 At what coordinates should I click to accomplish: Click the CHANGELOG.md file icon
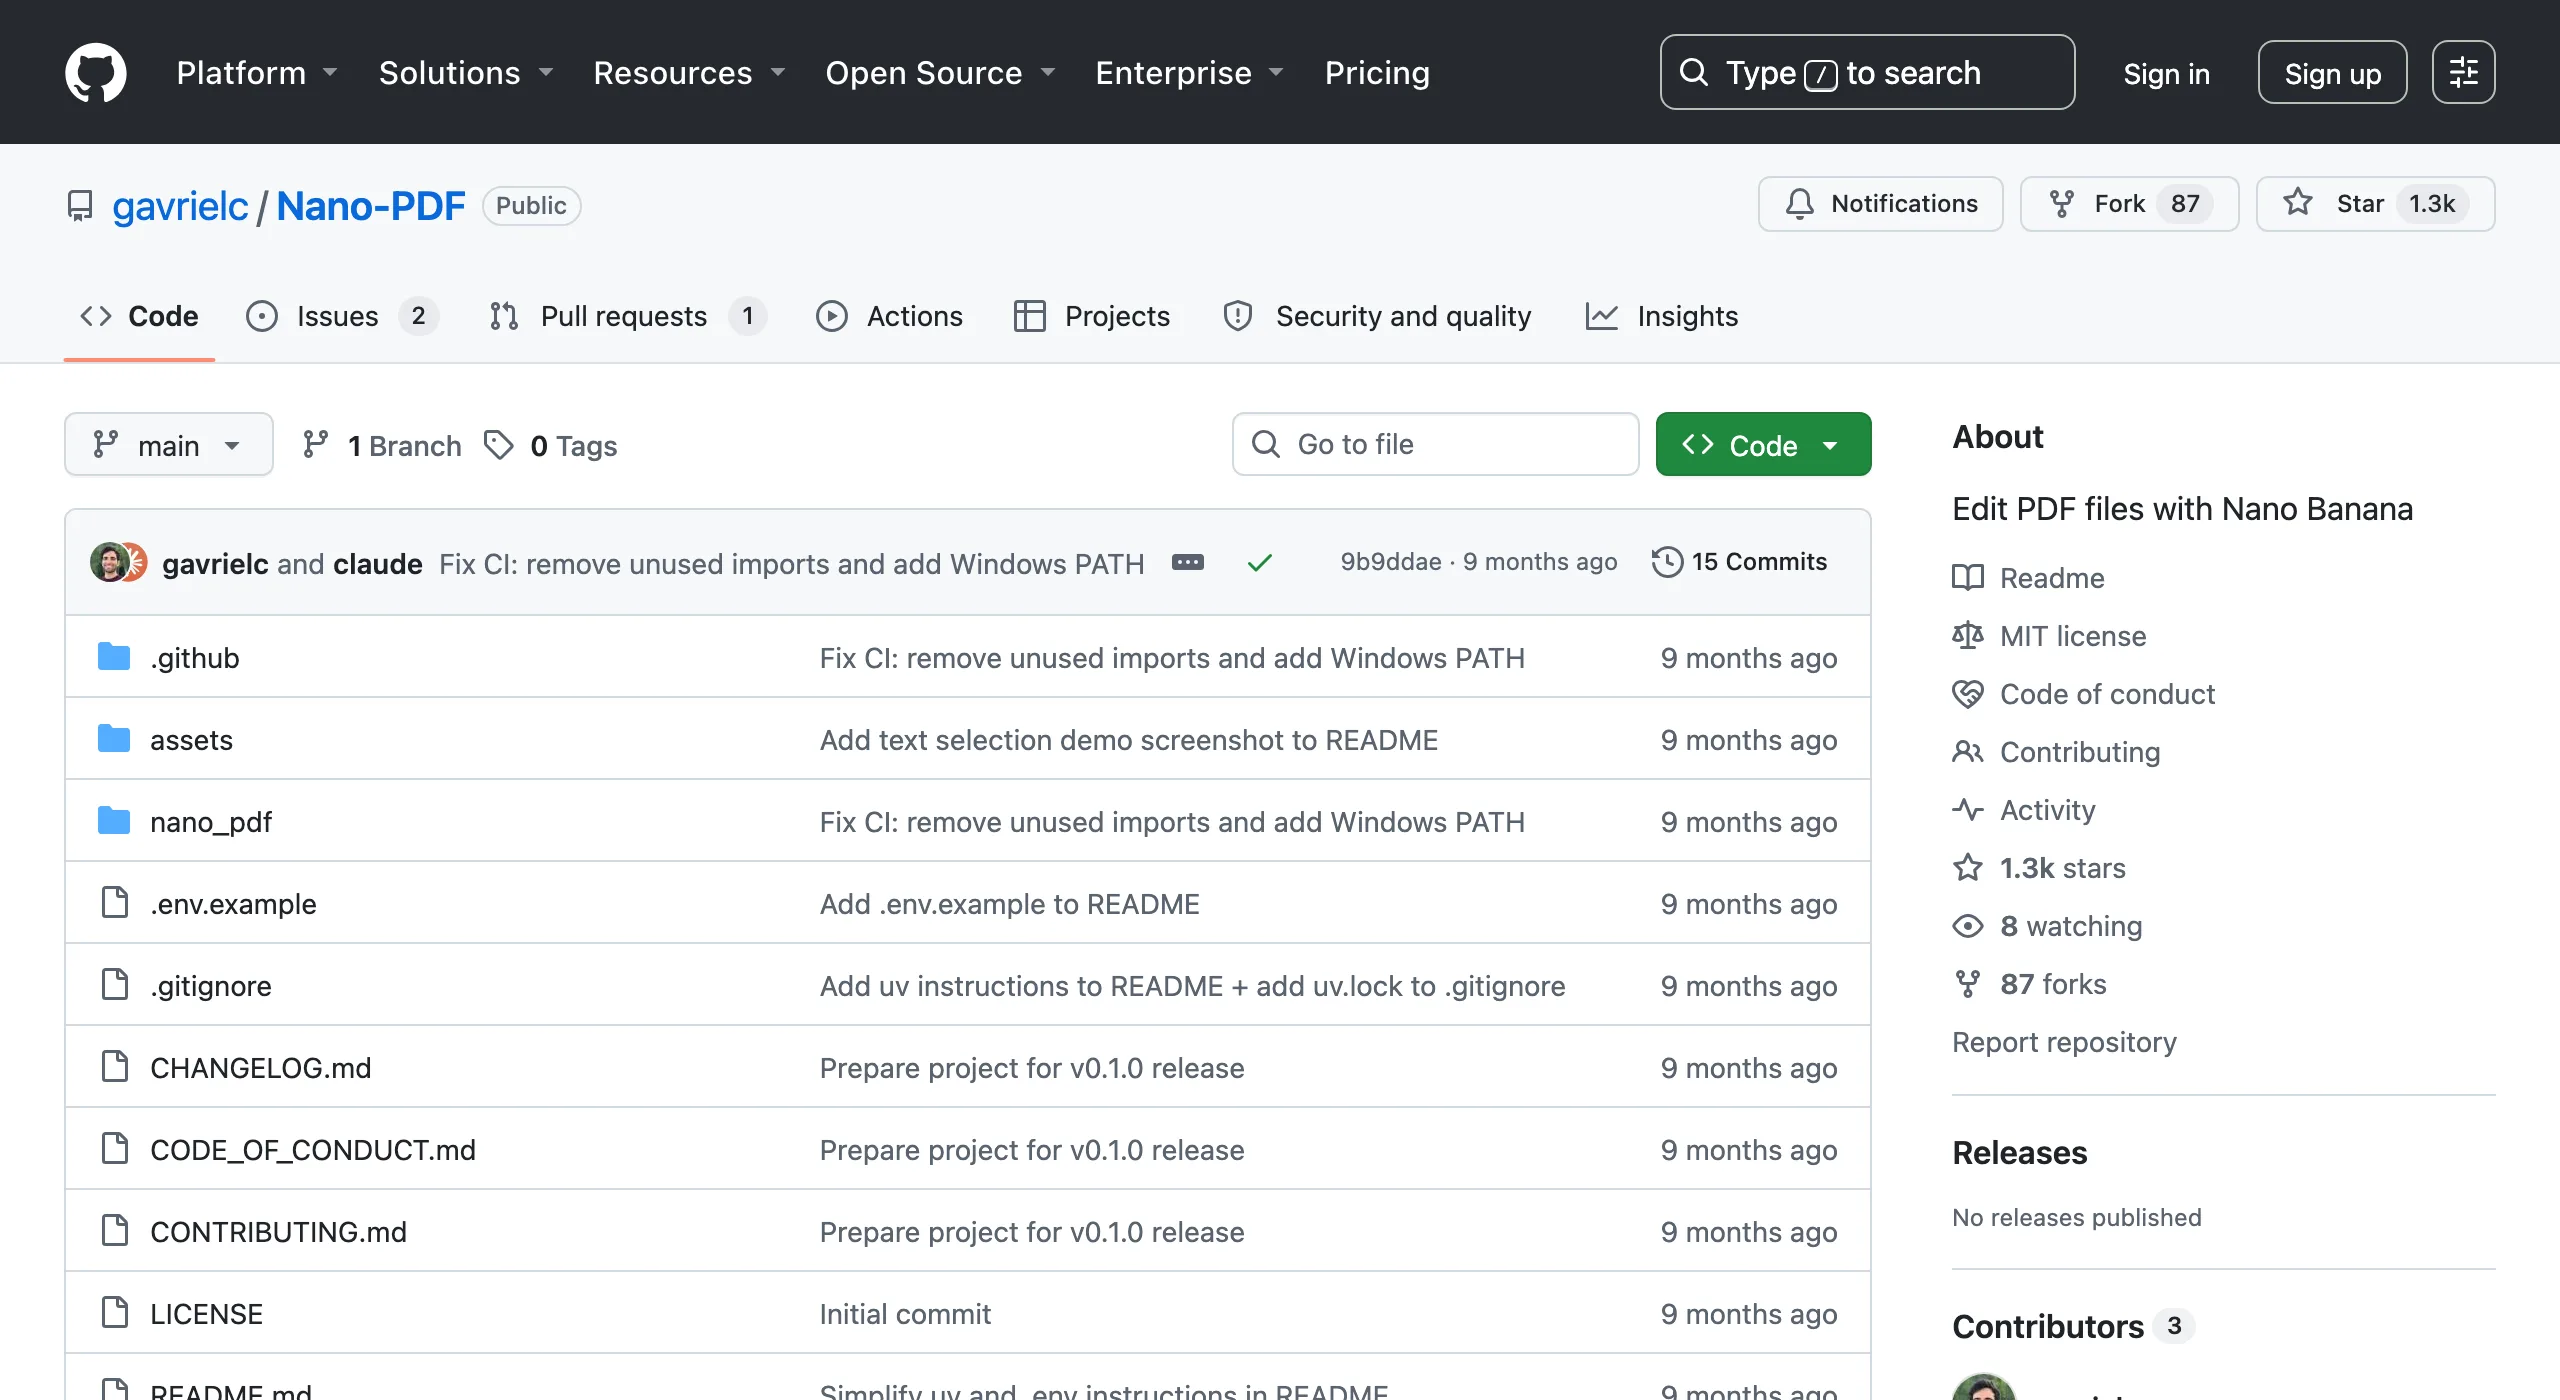pos(115,1066)
